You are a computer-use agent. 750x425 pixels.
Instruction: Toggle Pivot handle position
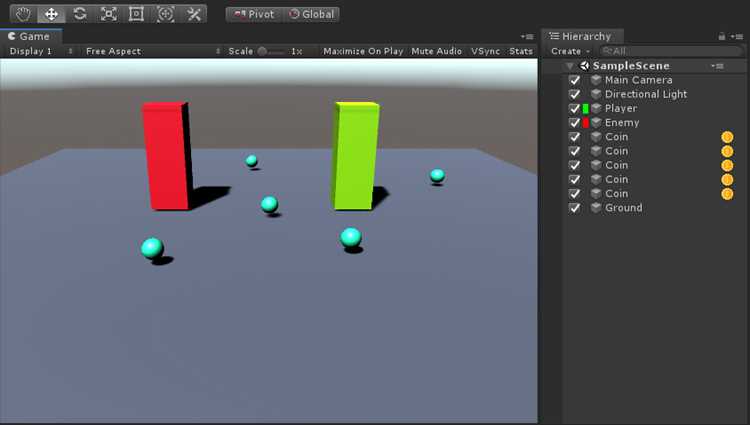point(254,14)
